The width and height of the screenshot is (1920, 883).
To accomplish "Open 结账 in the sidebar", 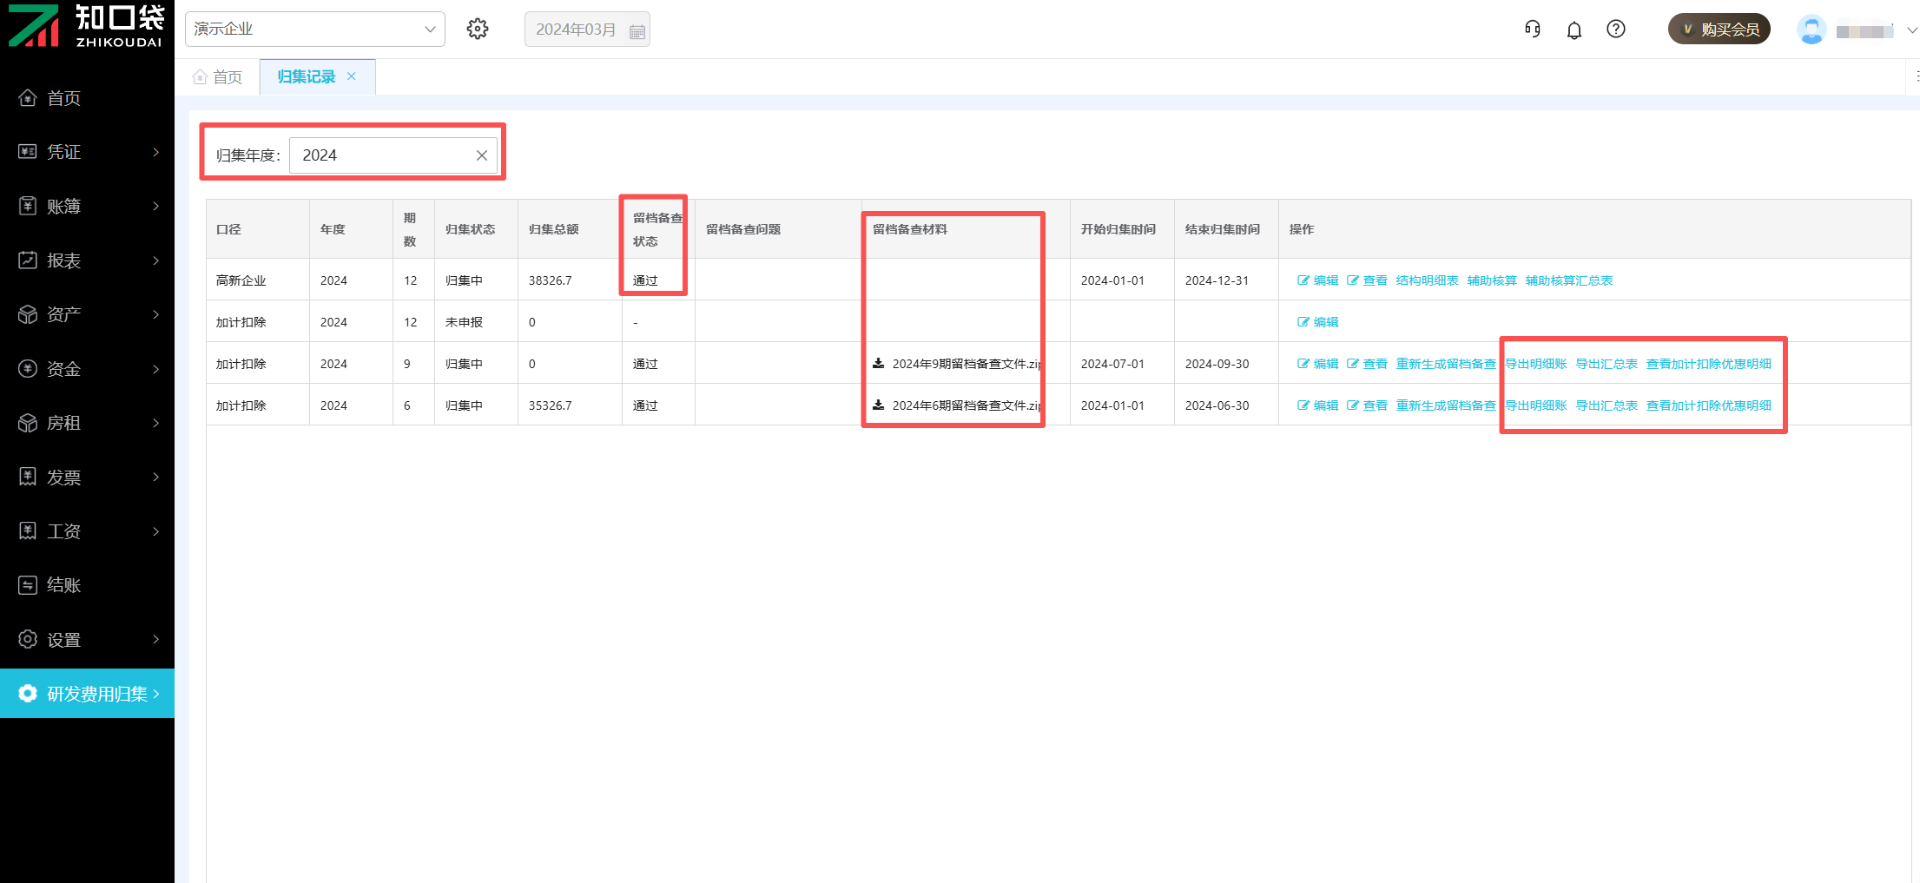I will [x=64, y=585].
